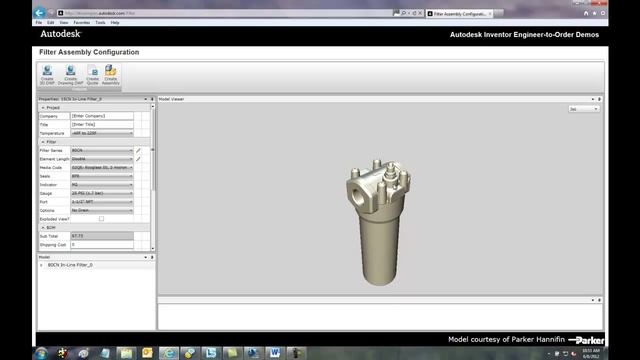Open the Media Code dropdown
This screenshot has width=640, height=360.
[102, 167]
